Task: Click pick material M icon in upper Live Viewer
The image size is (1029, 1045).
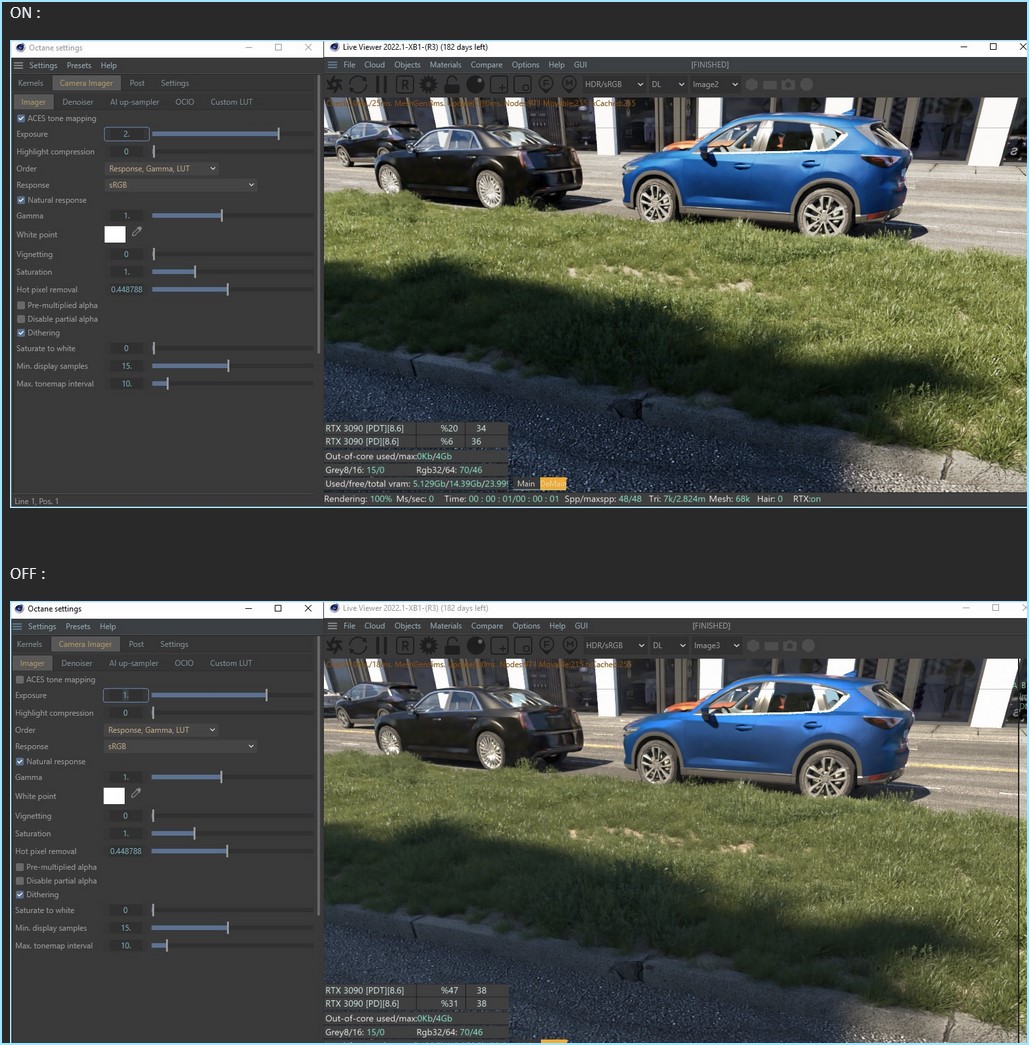Action: pos(568,84)
